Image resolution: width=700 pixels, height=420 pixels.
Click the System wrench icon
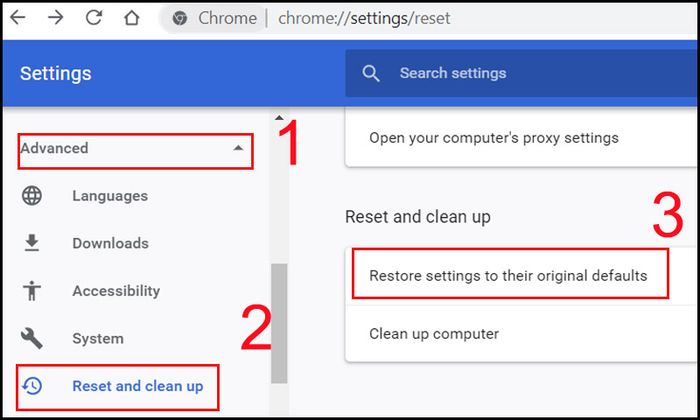pos(32,338)
